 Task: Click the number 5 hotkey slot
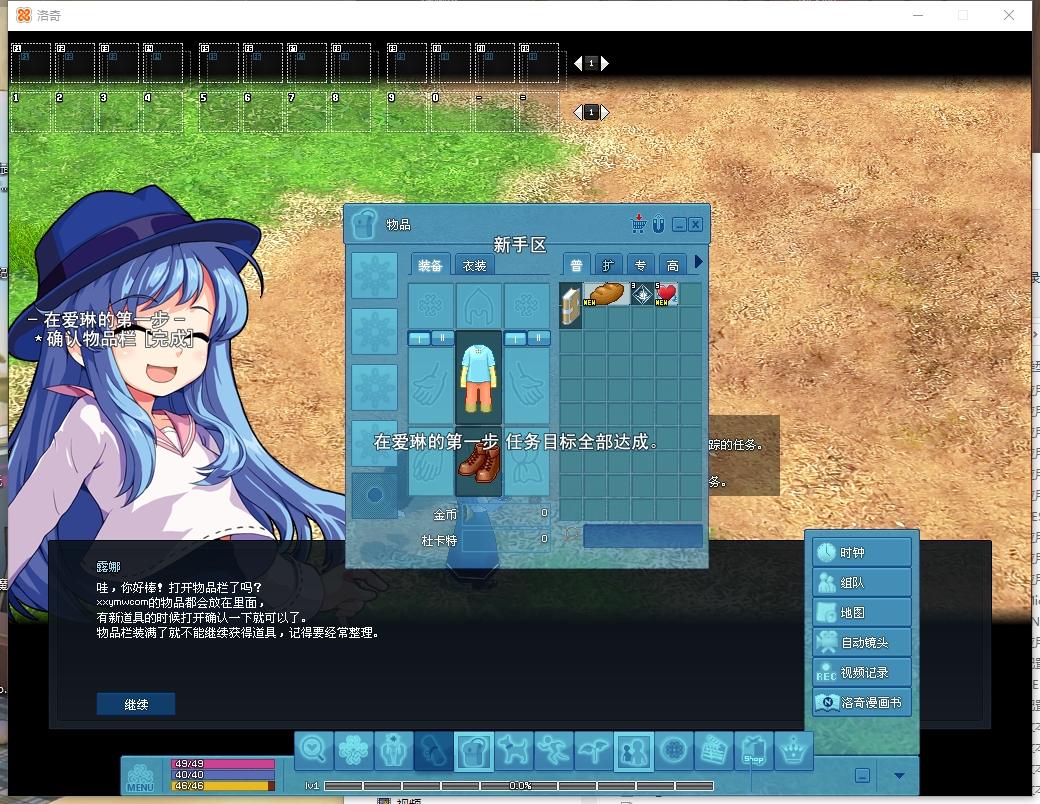point(219,111)
